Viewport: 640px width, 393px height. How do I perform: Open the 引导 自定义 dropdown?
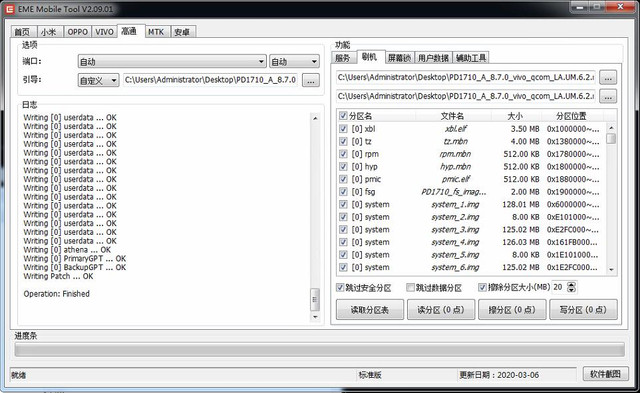point(98,80)
